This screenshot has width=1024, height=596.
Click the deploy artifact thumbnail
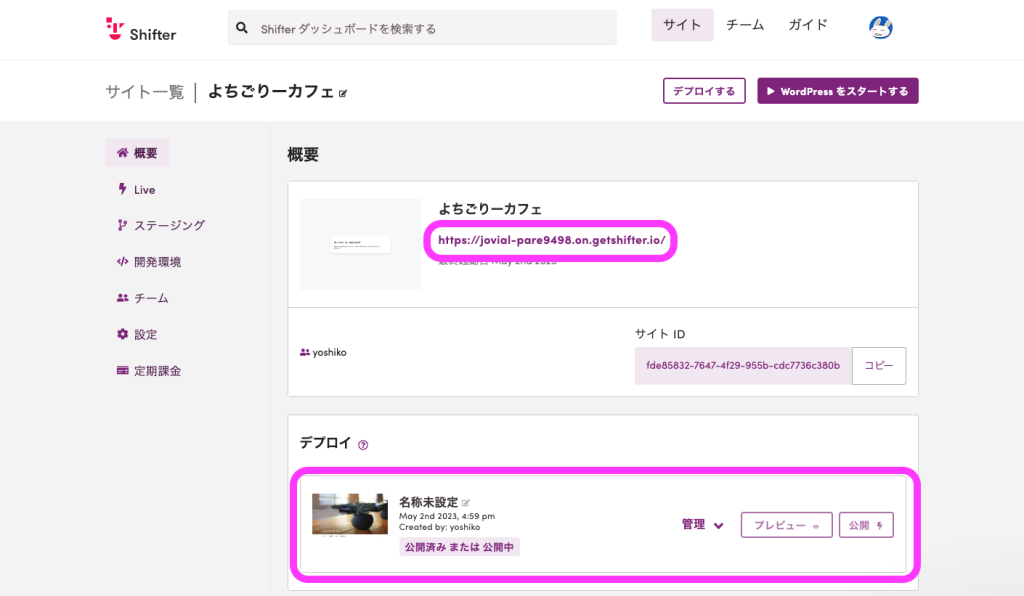[x=350, y=515]
